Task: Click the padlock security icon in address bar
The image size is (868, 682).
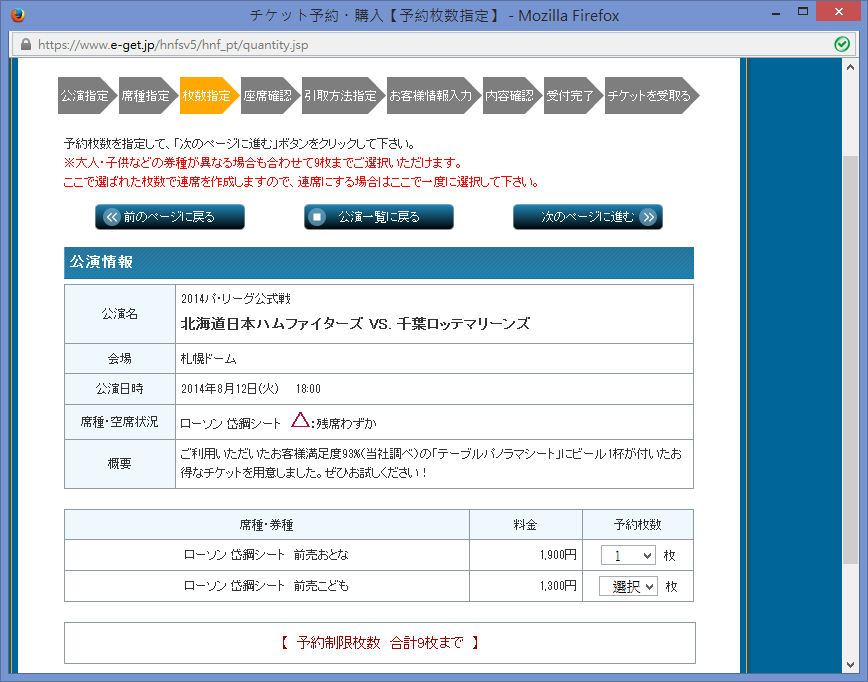Action: pos(25,44)
